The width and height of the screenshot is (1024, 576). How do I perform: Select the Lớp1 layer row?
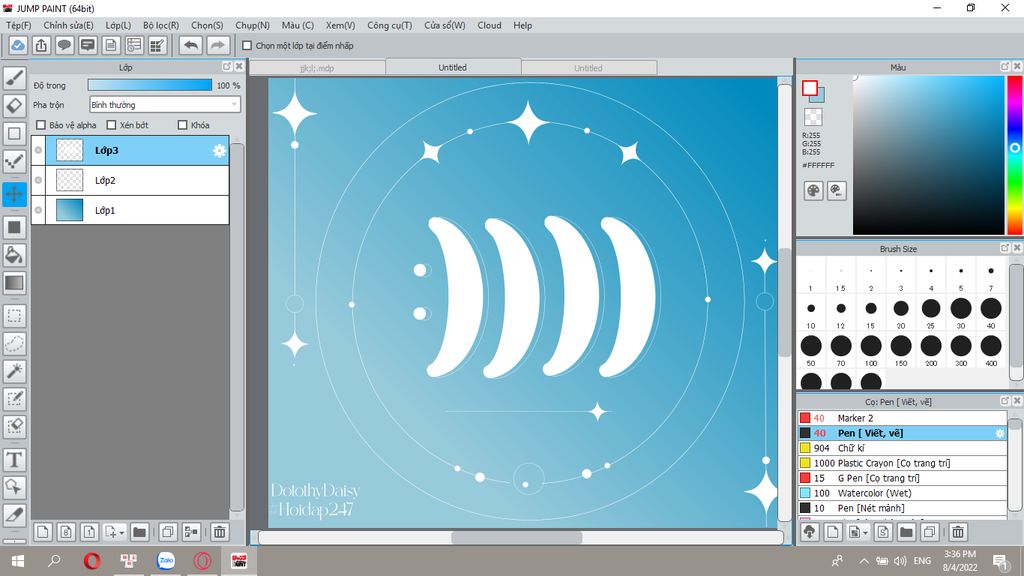pos(131,210)
